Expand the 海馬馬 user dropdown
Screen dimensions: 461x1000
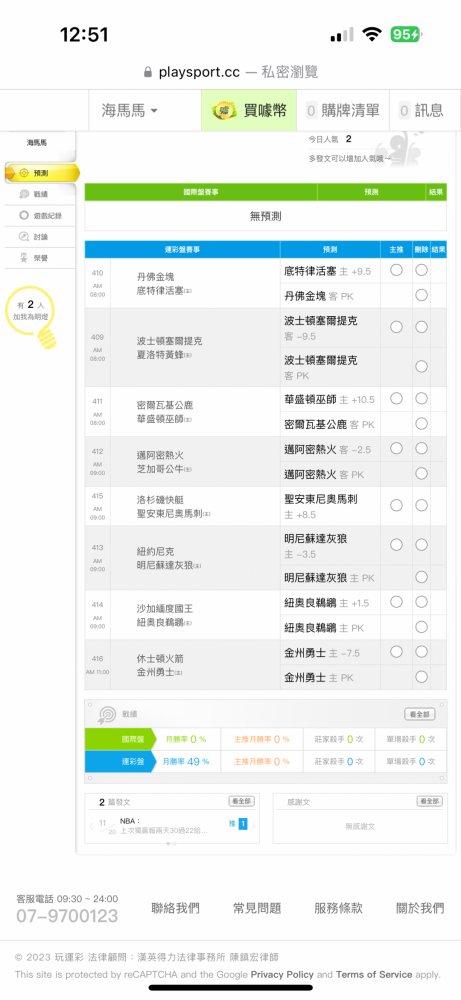[x=130, y=110]
